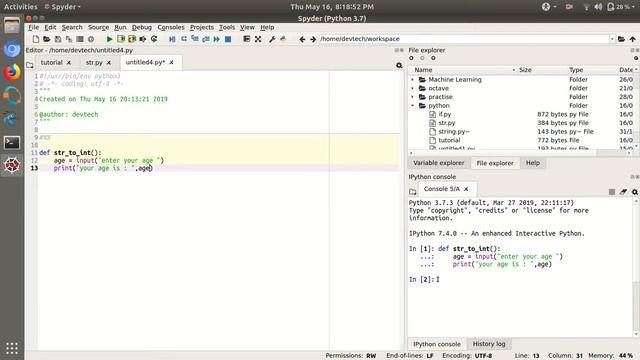The height and width of the screenshot is (360, 640).
Task: Switch to Variable explorer tab
Action: coord(438,163)
